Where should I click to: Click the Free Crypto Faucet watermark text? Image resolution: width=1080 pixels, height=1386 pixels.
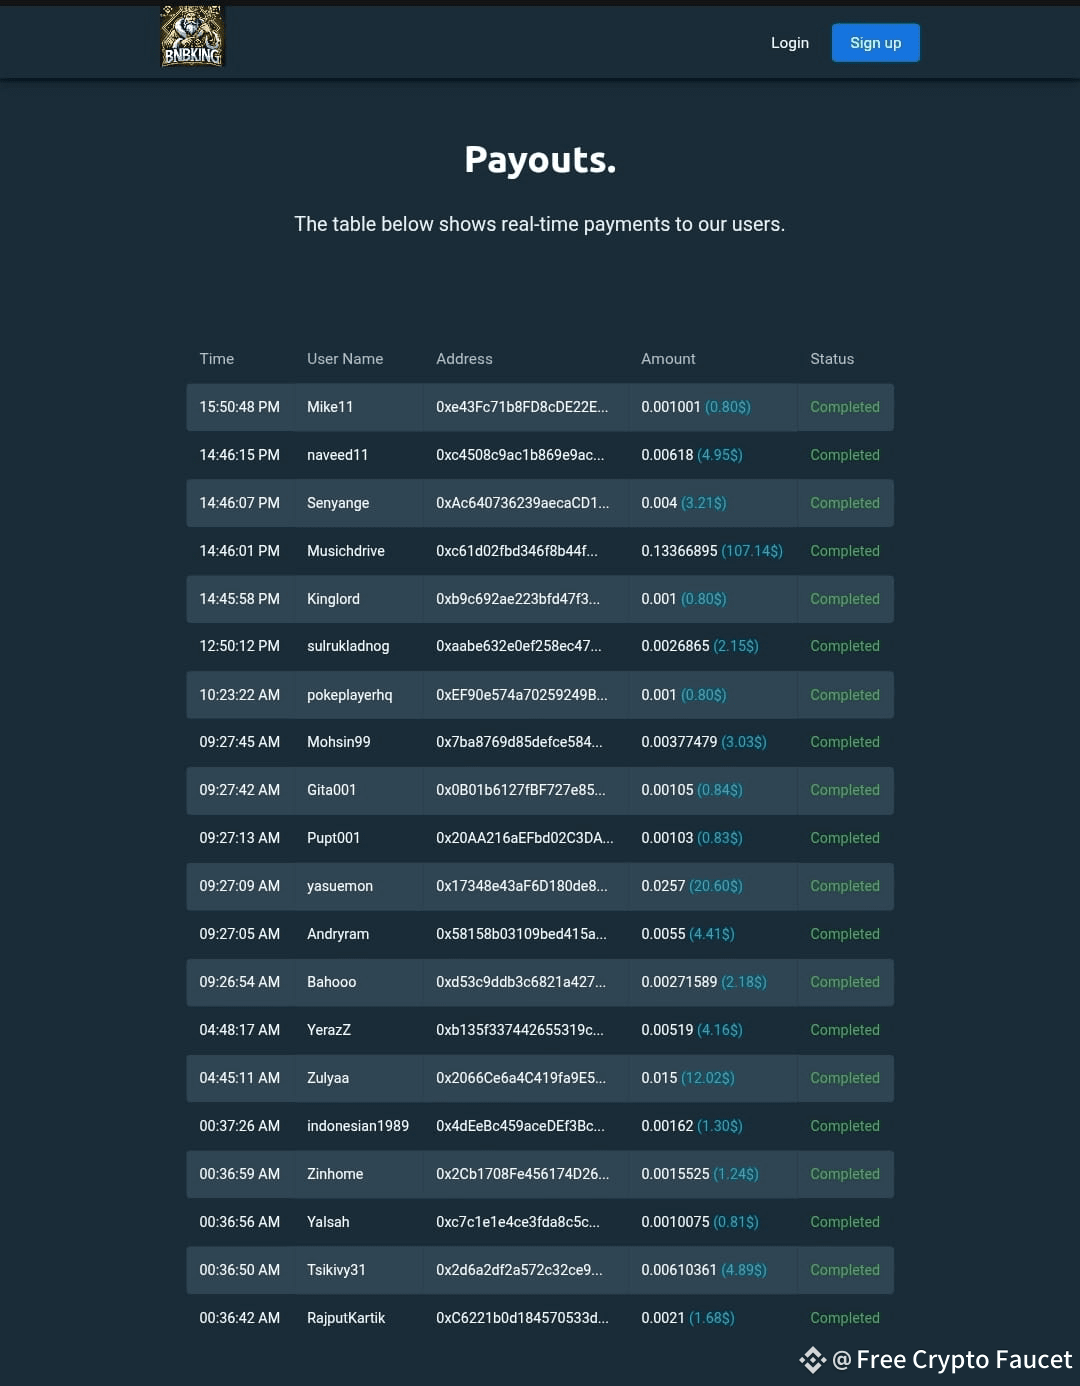click(952, 1360)
